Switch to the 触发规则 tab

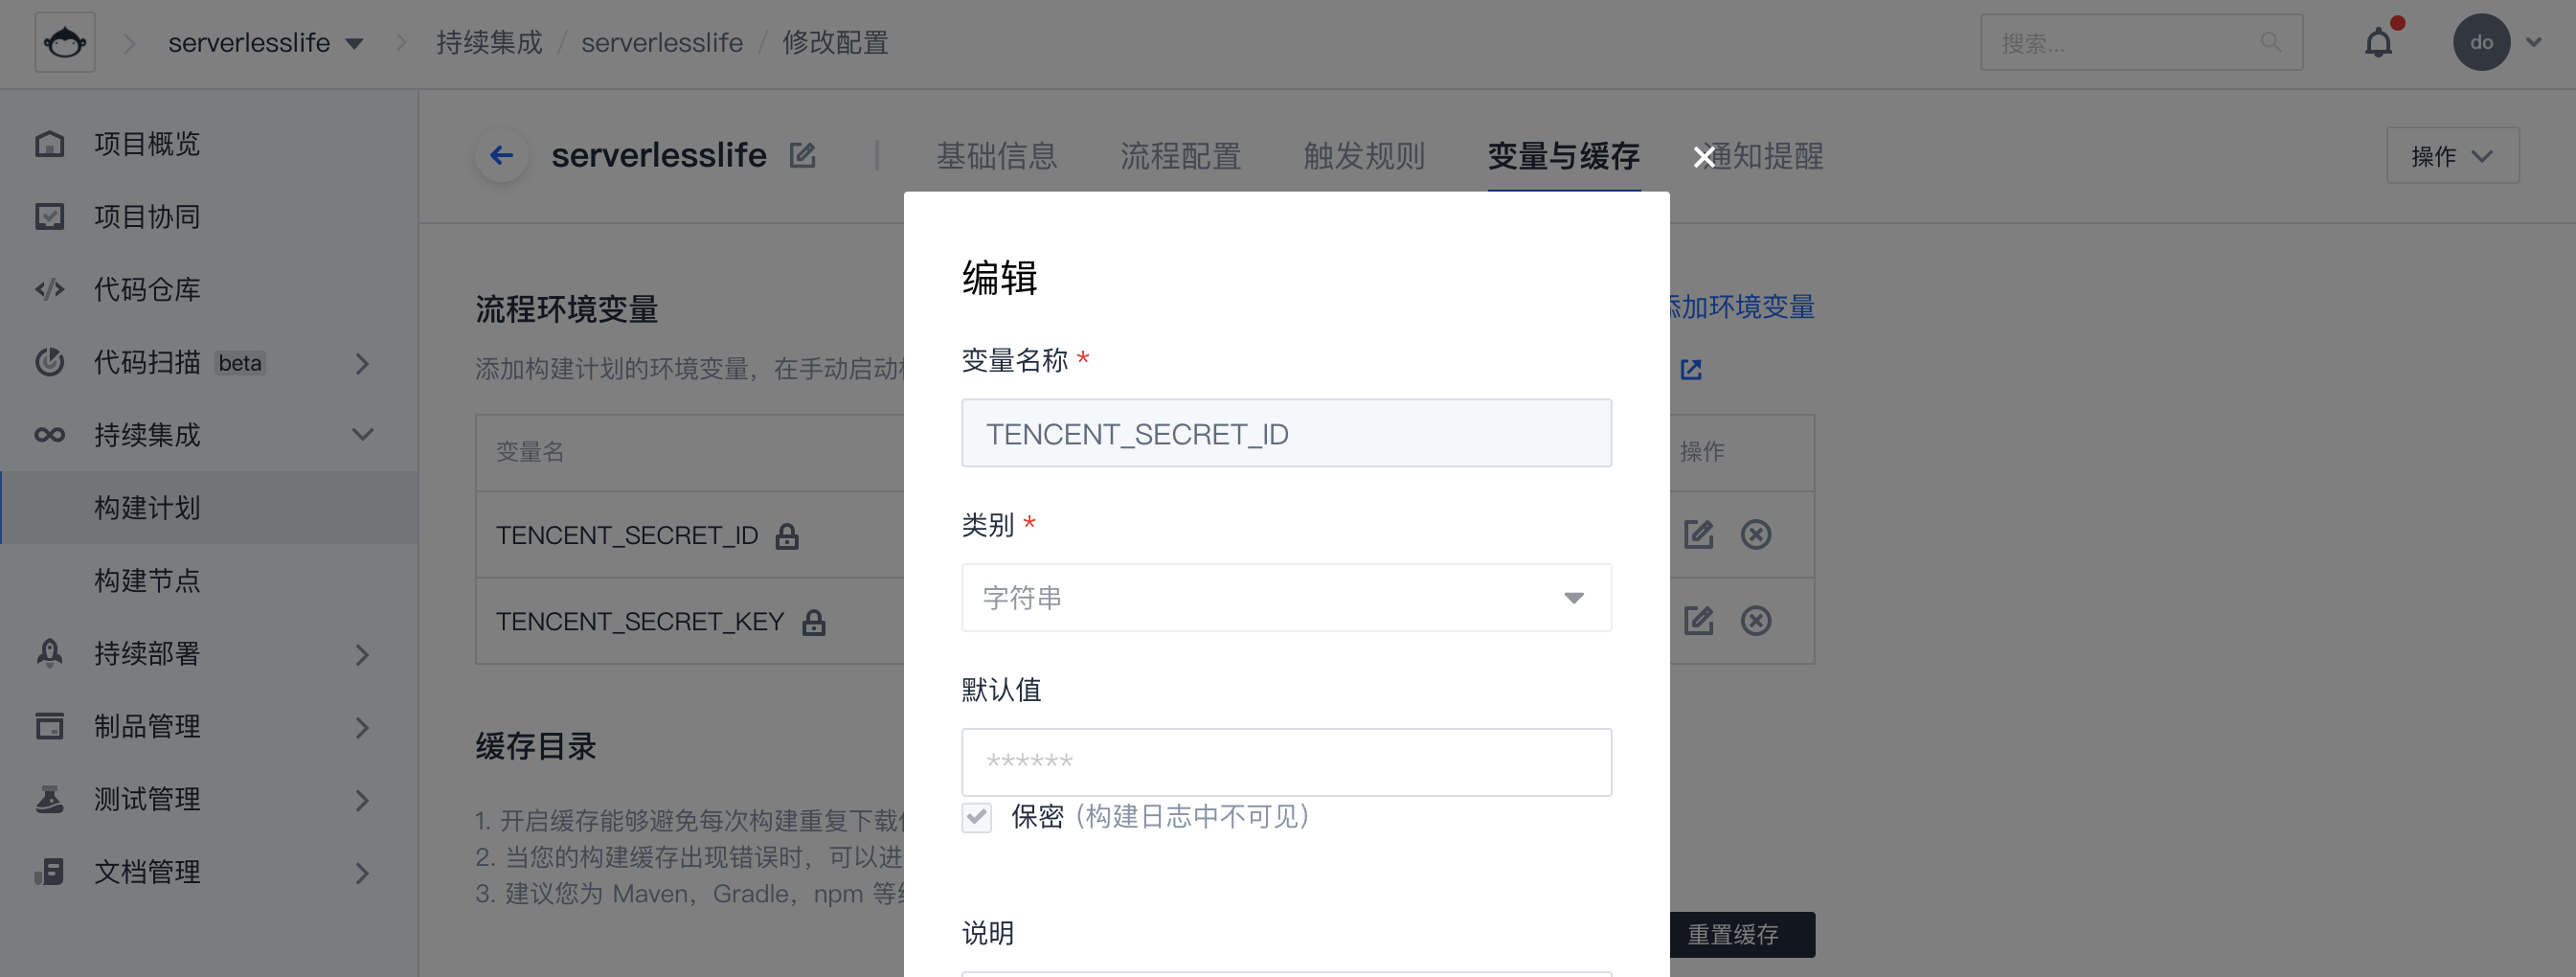[x=1363, y=156]
